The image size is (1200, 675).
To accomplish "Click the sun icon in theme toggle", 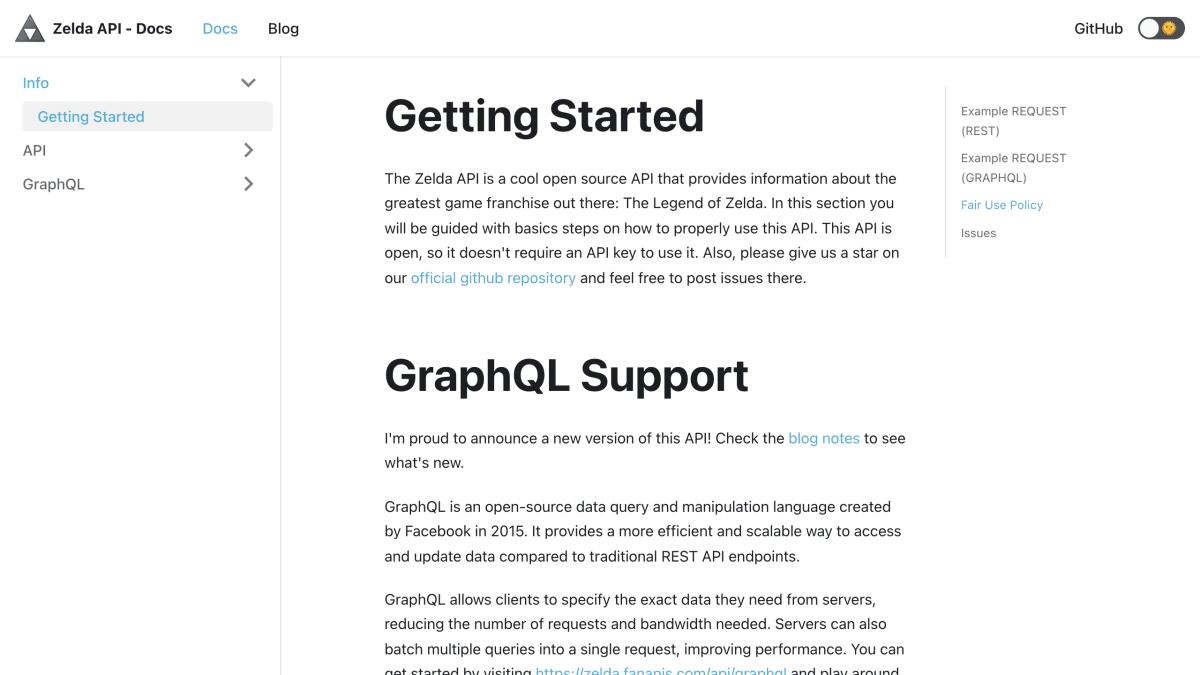I will click(x=1169, y=28).
